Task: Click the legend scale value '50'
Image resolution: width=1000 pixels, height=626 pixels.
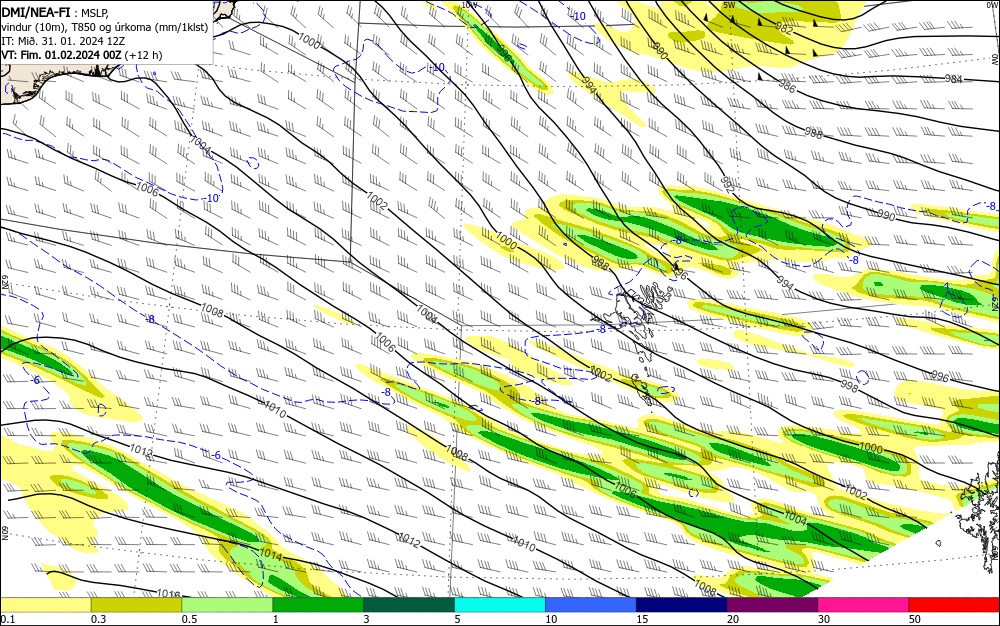Action: (x=915, y=619)
